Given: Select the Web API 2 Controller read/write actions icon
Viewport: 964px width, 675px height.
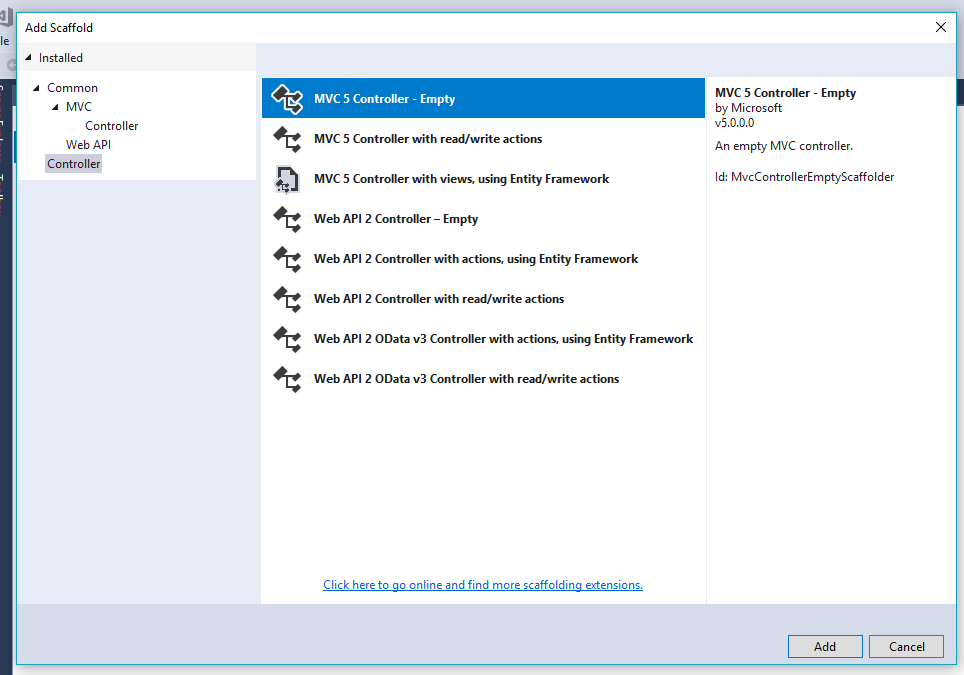Looking at the screenshot, I should [288, 298].
